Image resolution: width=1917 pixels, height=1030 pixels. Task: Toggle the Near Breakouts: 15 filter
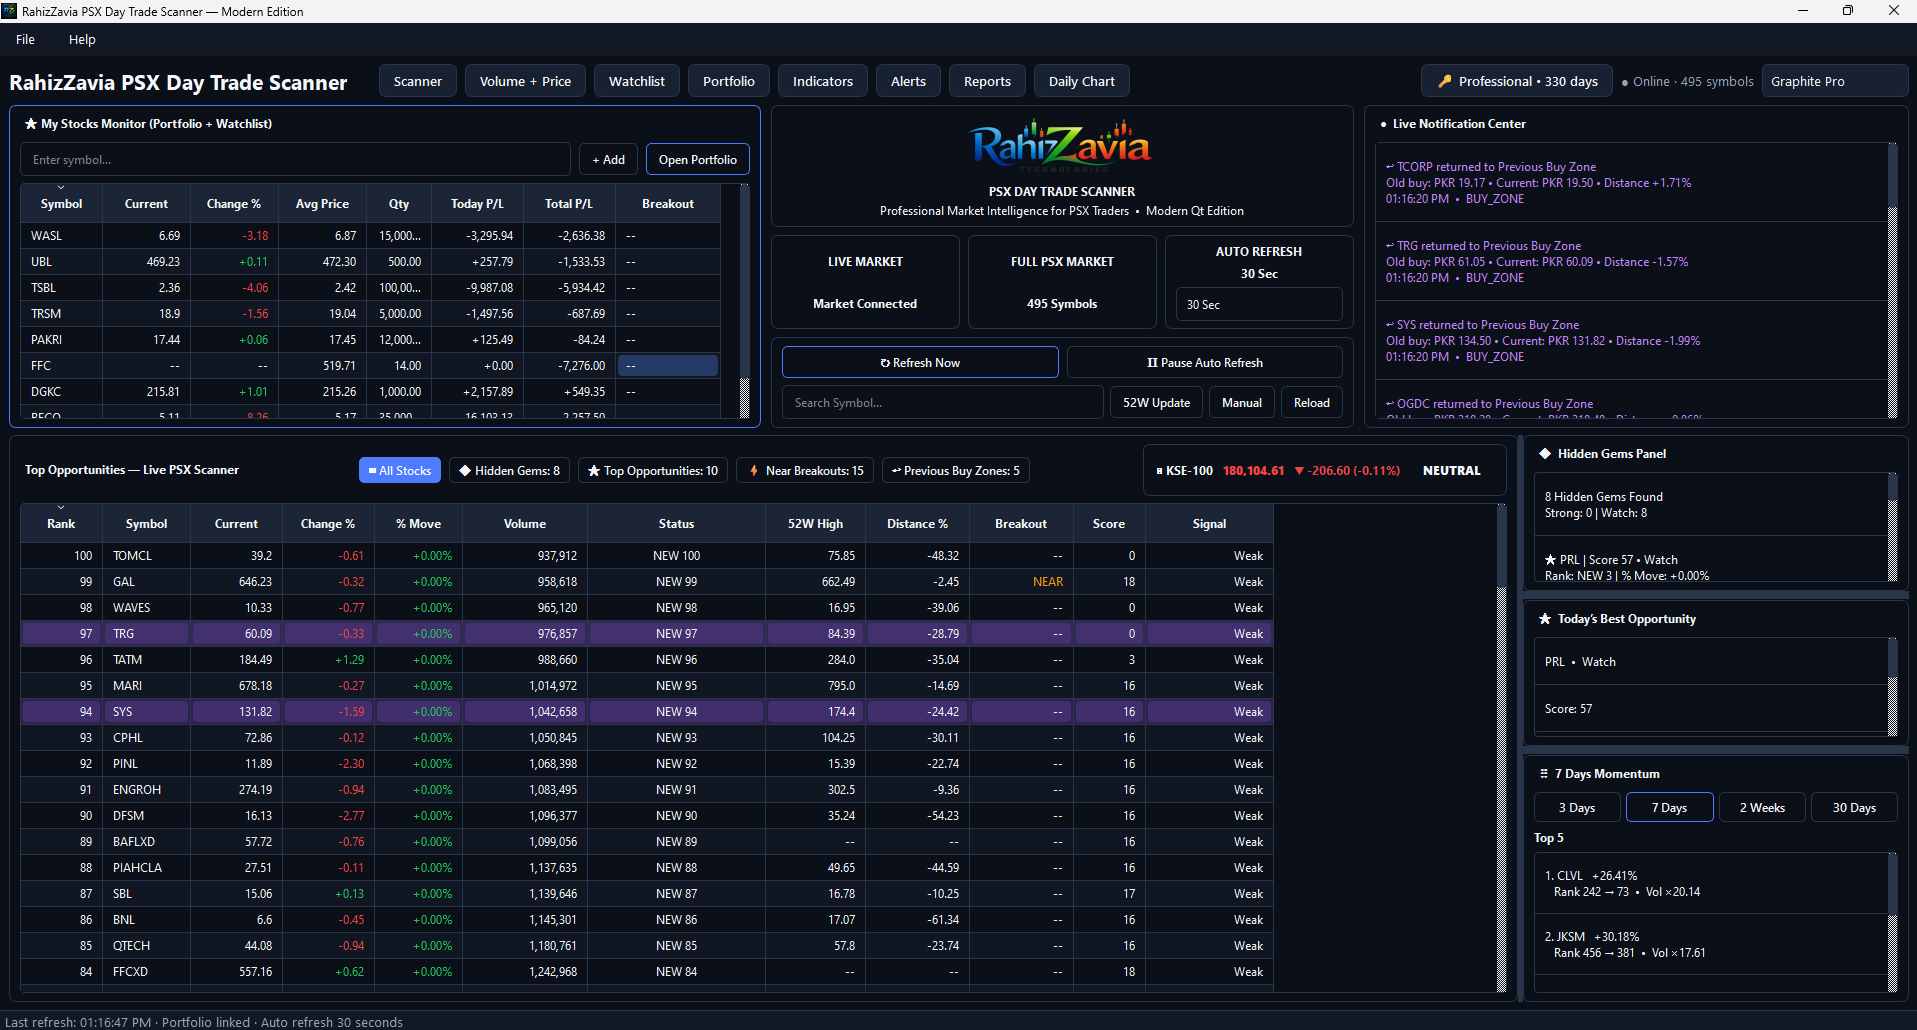[805, 471]
